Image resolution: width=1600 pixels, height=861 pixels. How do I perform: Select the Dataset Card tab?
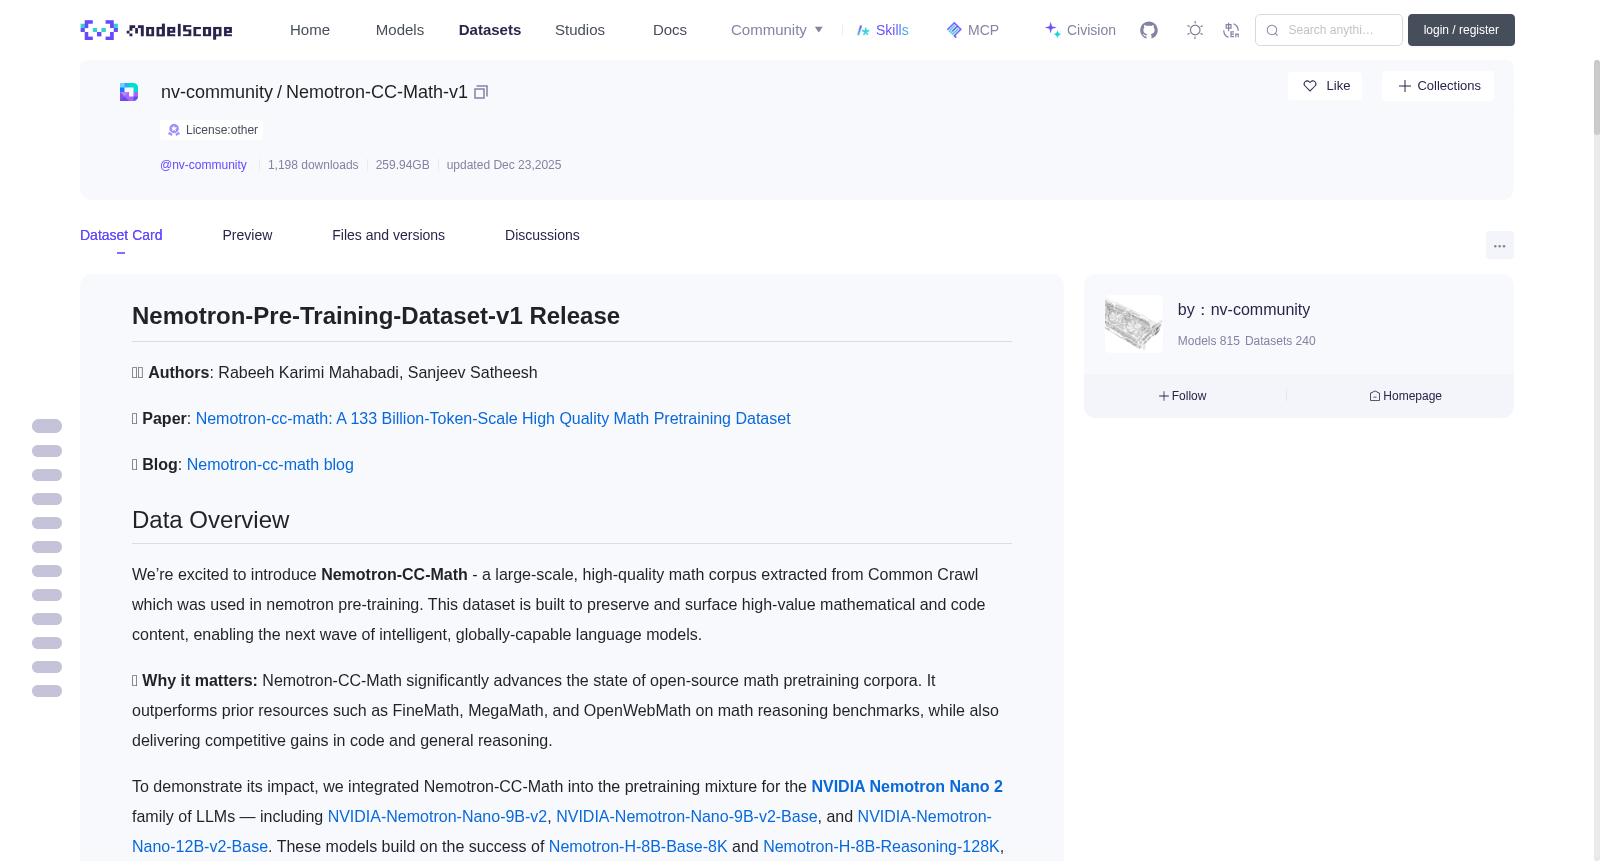tap(121, 235)
